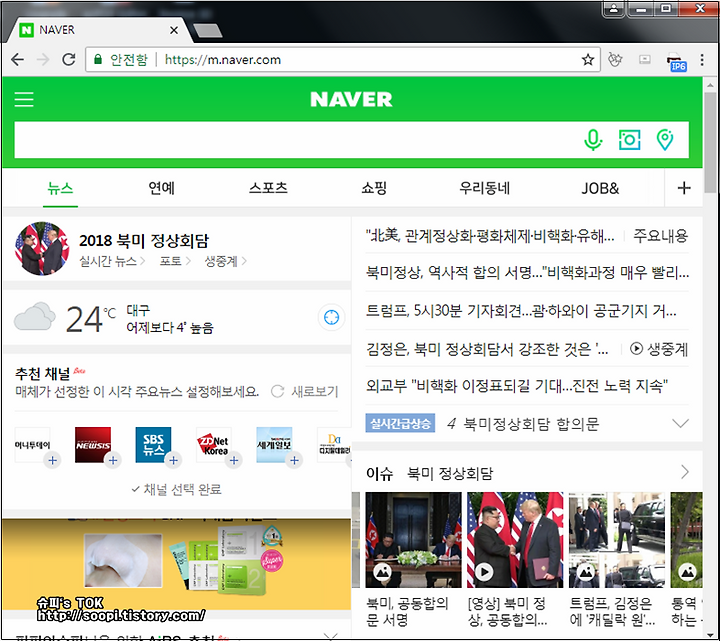
Task: Open 생중계 under summit header
Action: [x=225, y=261]
